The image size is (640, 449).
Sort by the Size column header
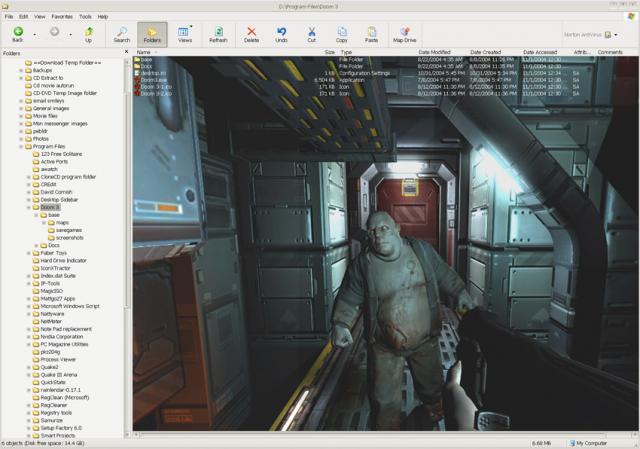[x=329, y=52]
